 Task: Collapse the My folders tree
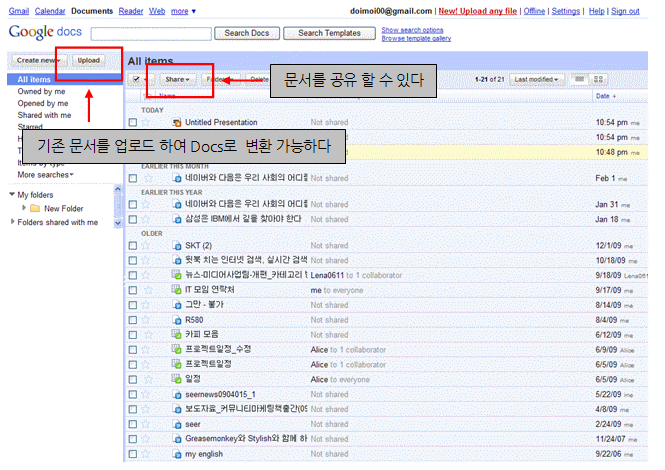tap(12, 194)
